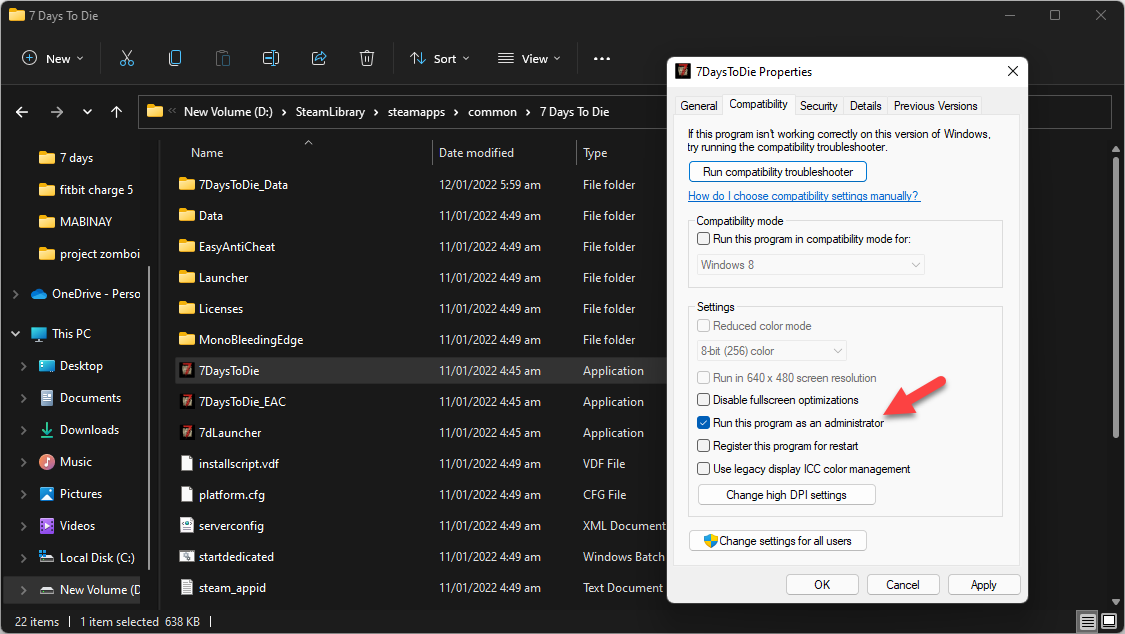Viewport: 1125px width, 634px height.
Task: Select the 7dLauncher application icon
Action: 187,432
